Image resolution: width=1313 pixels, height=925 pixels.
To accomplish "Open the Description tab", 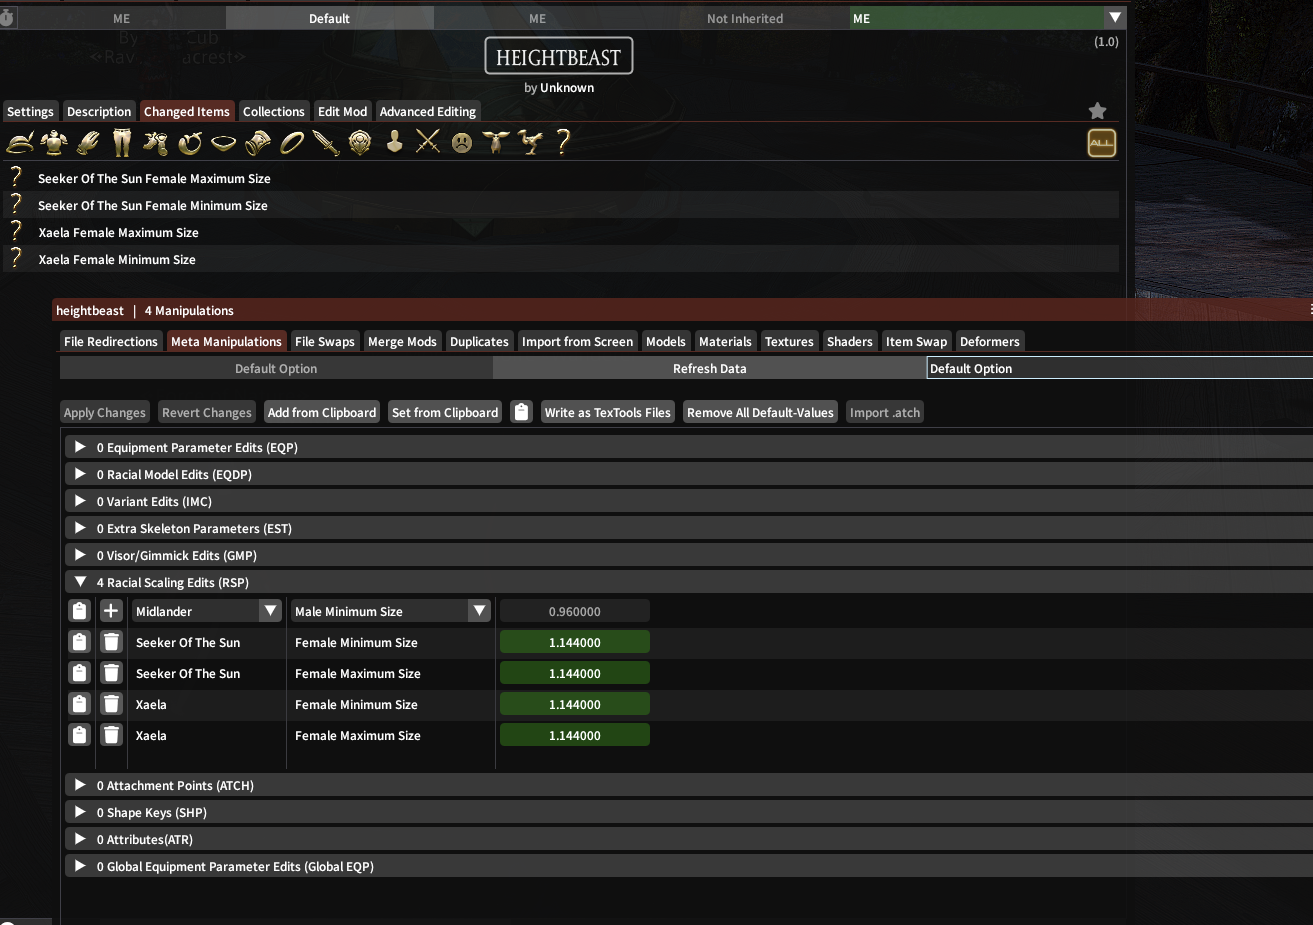I will pos(99,111).
